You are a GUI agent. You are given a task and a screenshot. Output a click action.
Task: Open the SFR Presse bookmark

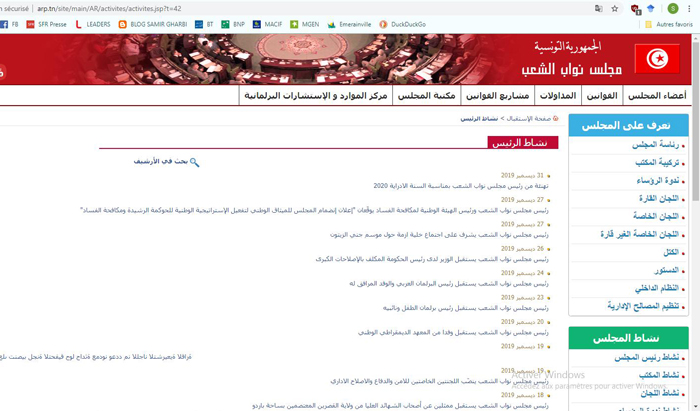46,25
